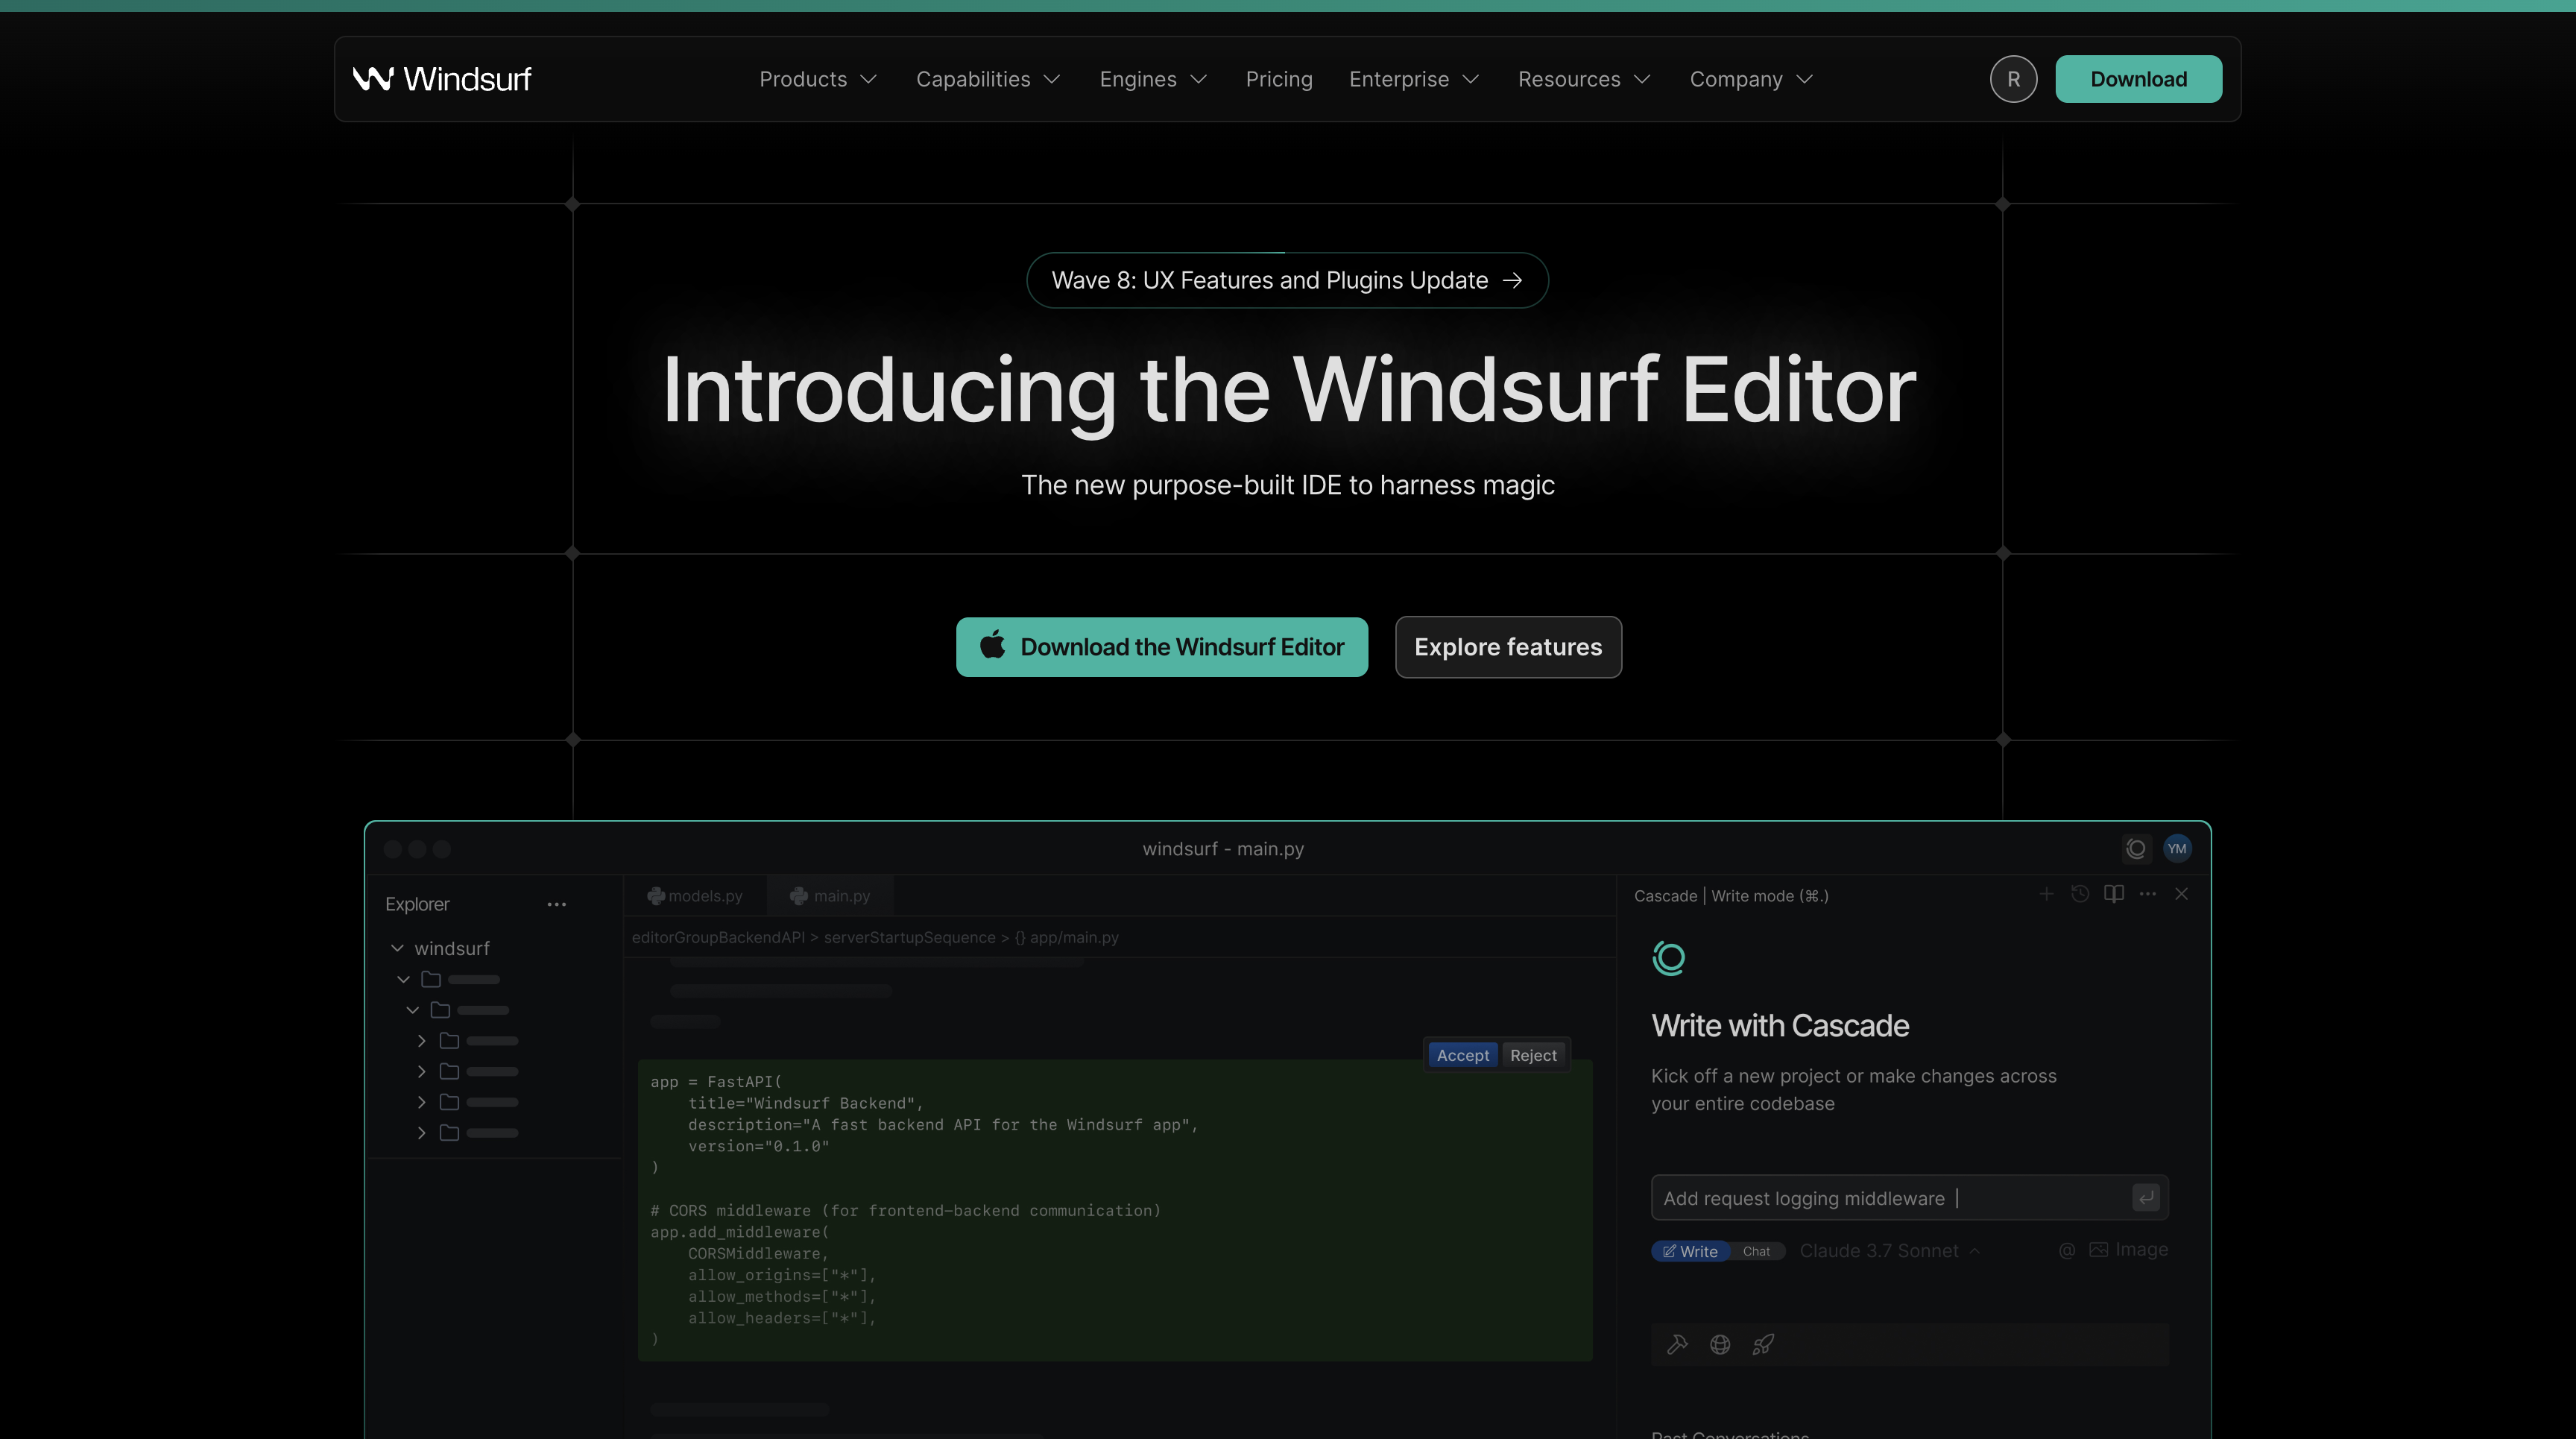The width and height of the screenshot is (2576, 1439).
Task: Open Cascade panel more options ellipsis
Action: tap(2148, 894)
